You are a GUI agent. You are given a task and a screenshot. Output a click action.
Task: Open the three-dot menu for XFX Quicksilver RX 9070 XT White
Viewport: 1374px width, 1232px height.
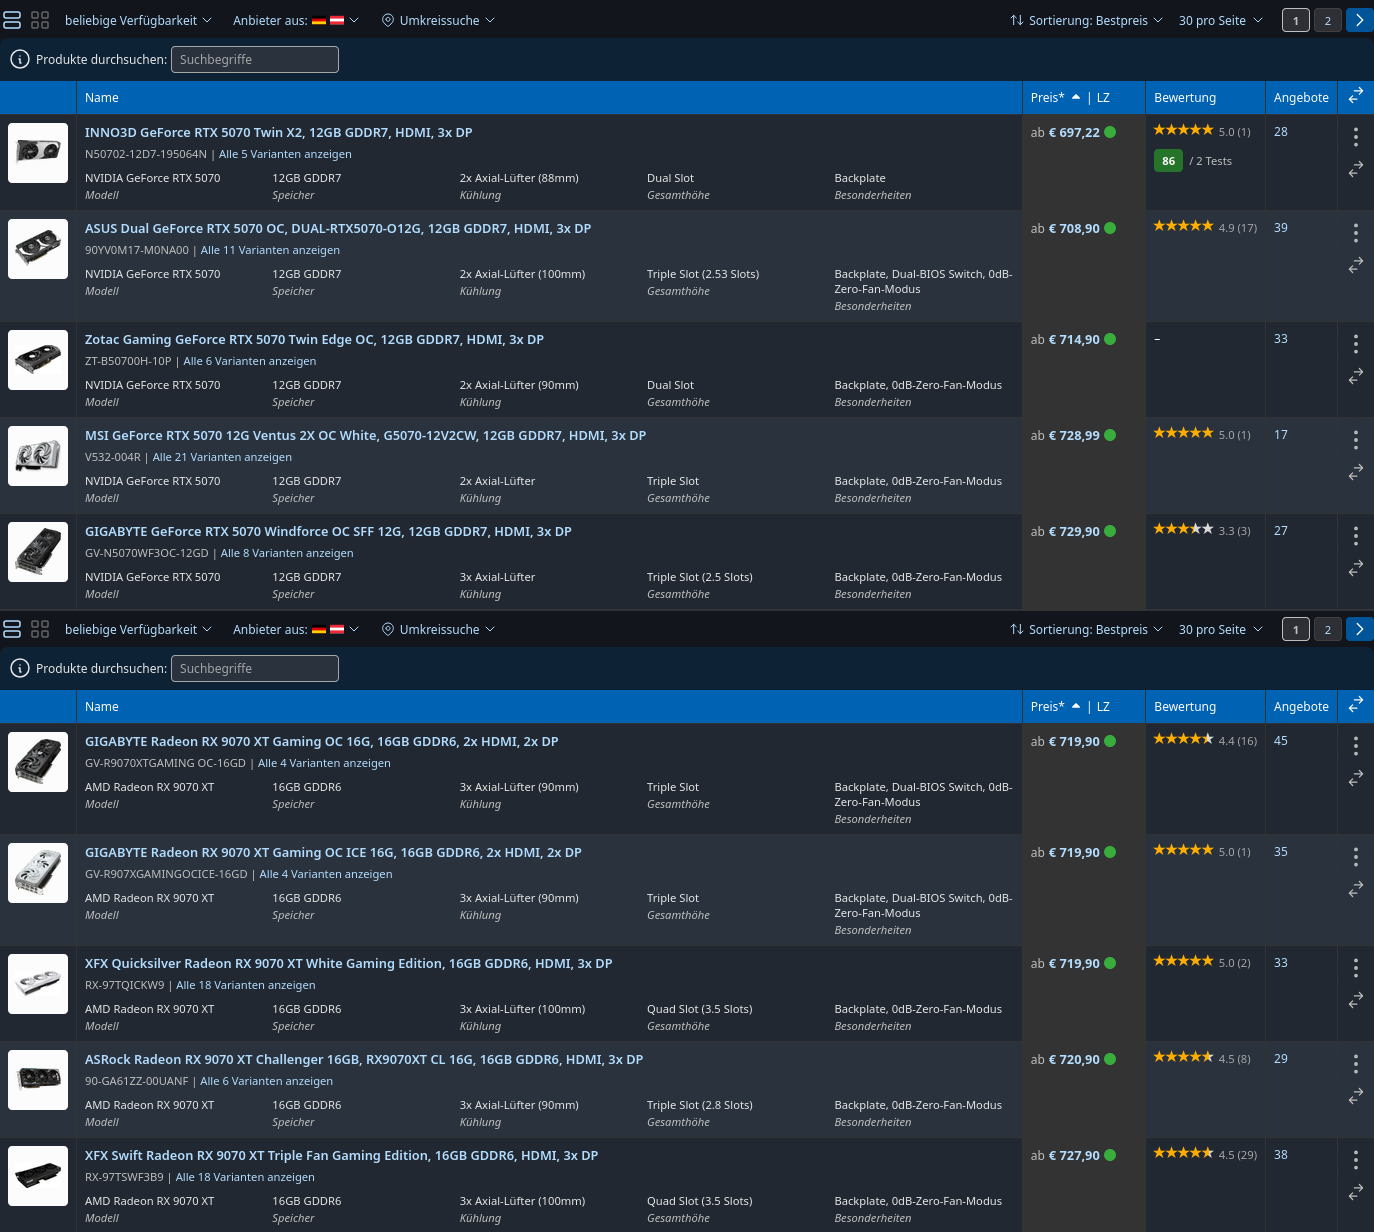1356,968
